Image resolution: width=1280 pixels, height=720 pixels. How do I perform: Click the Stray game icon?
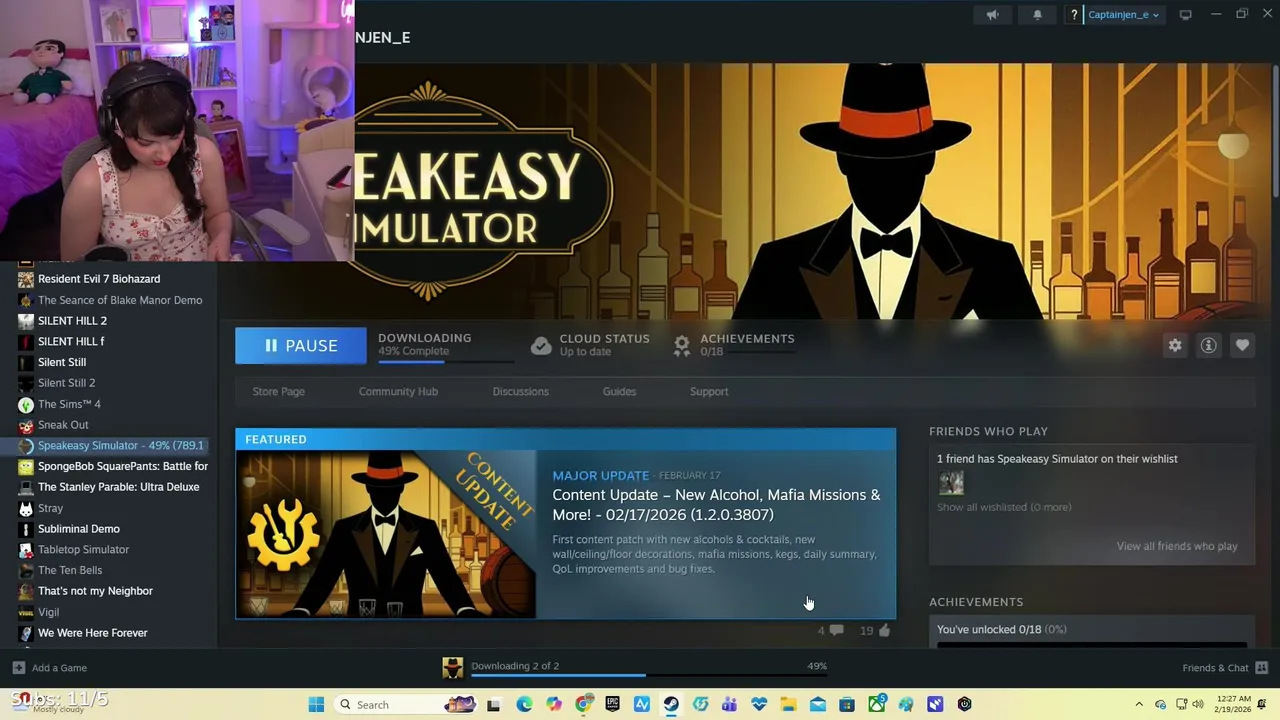click(26, 508)
